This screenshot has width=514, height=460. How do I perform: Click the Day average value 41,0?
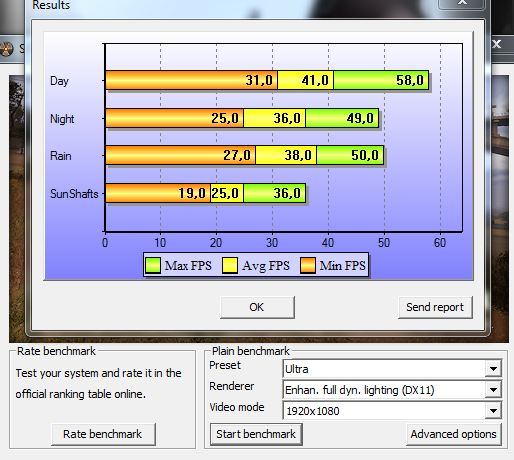click(315, 80)
